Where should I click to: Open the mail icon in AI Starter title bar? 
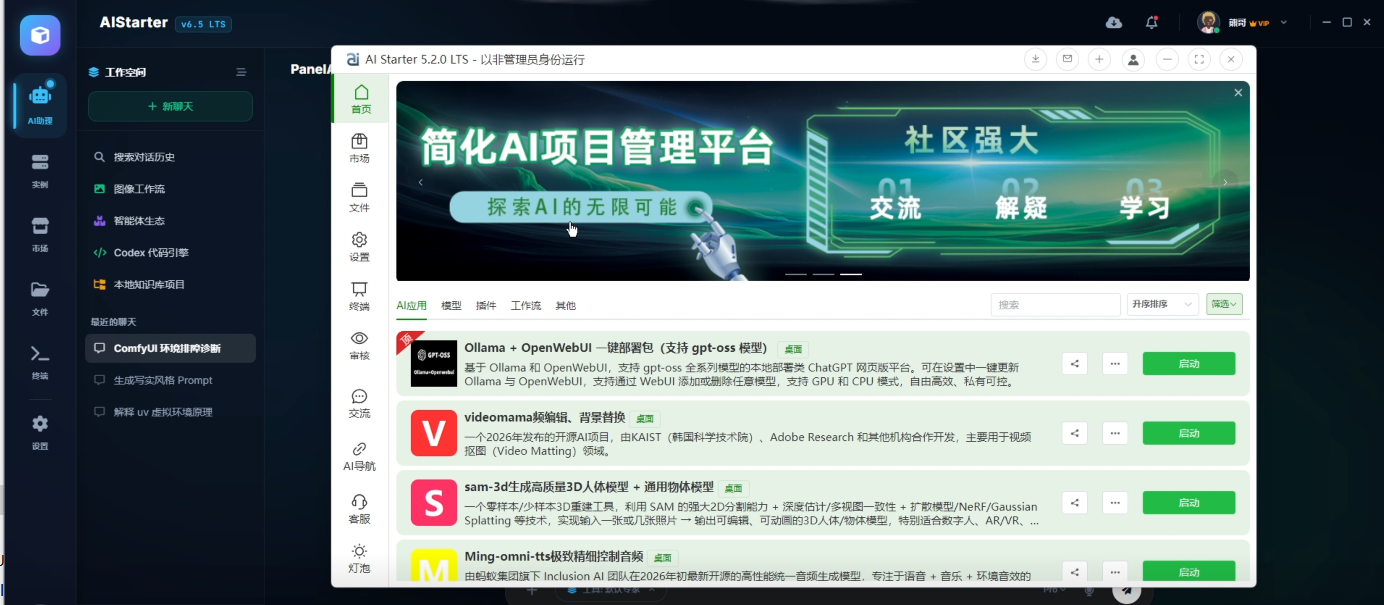1068,59
